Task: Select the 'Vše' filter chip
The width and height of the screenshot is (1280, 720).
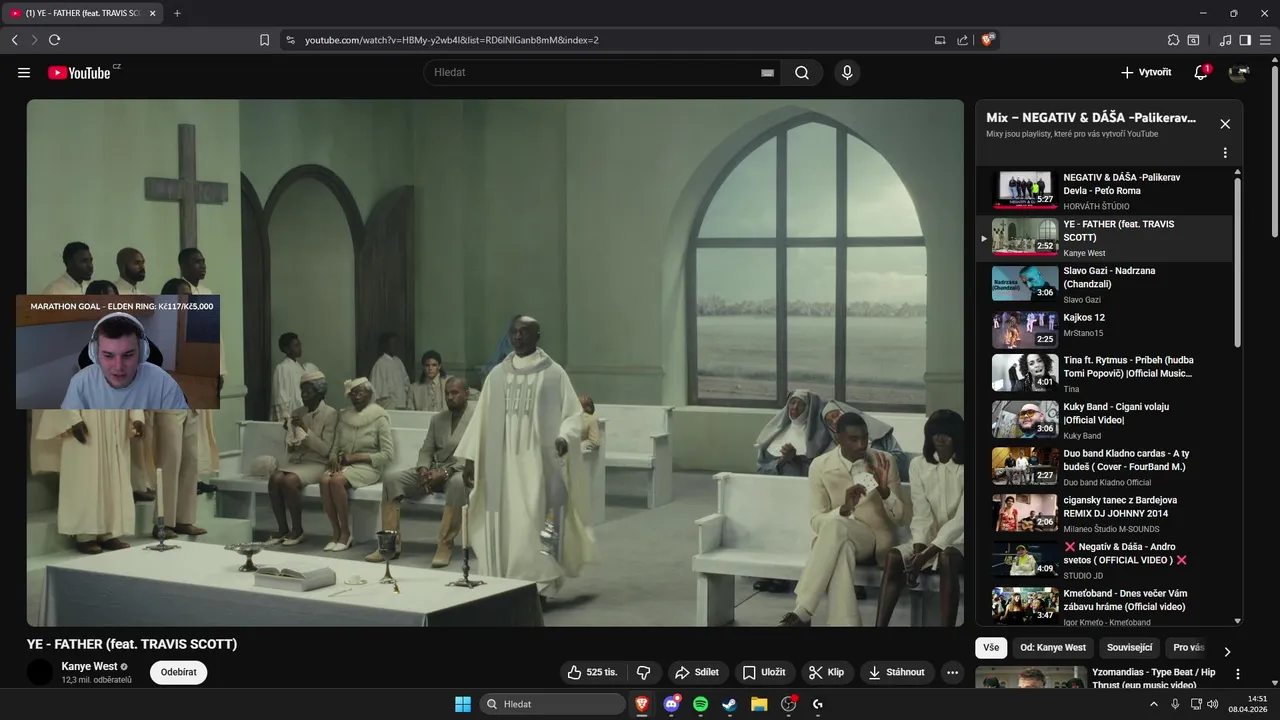Action: coord(991,648)
